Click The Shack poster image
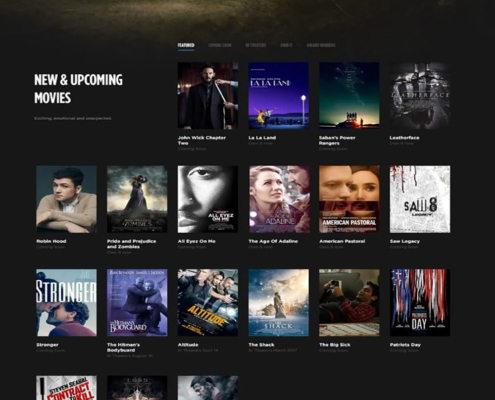Viewport: 495px width, 400px height. pos(278,303)
